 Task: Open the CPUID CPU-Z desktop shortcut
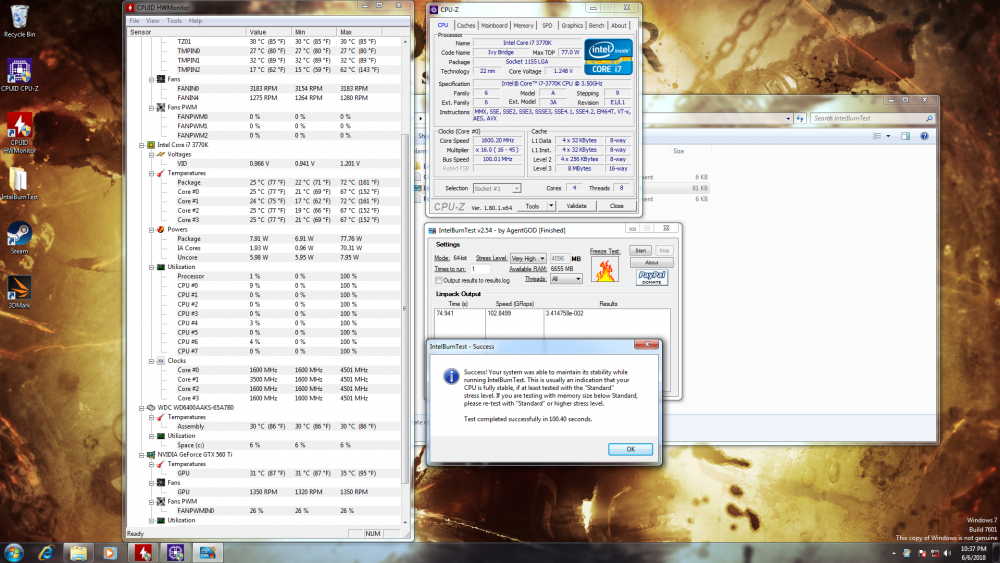coord(19,75)
